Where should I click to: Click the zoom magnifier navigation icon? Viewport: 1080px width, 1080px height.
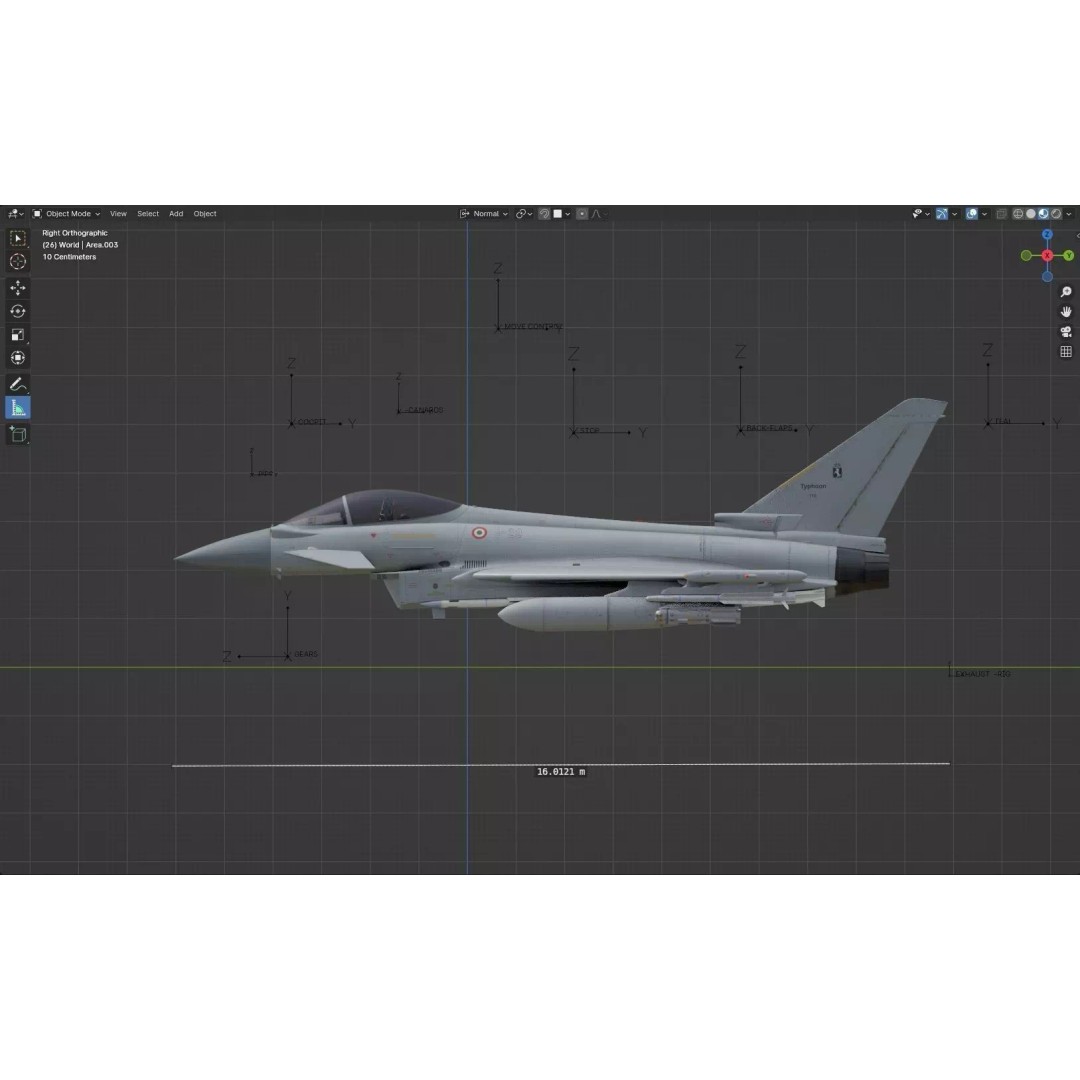click(1066, 292)
